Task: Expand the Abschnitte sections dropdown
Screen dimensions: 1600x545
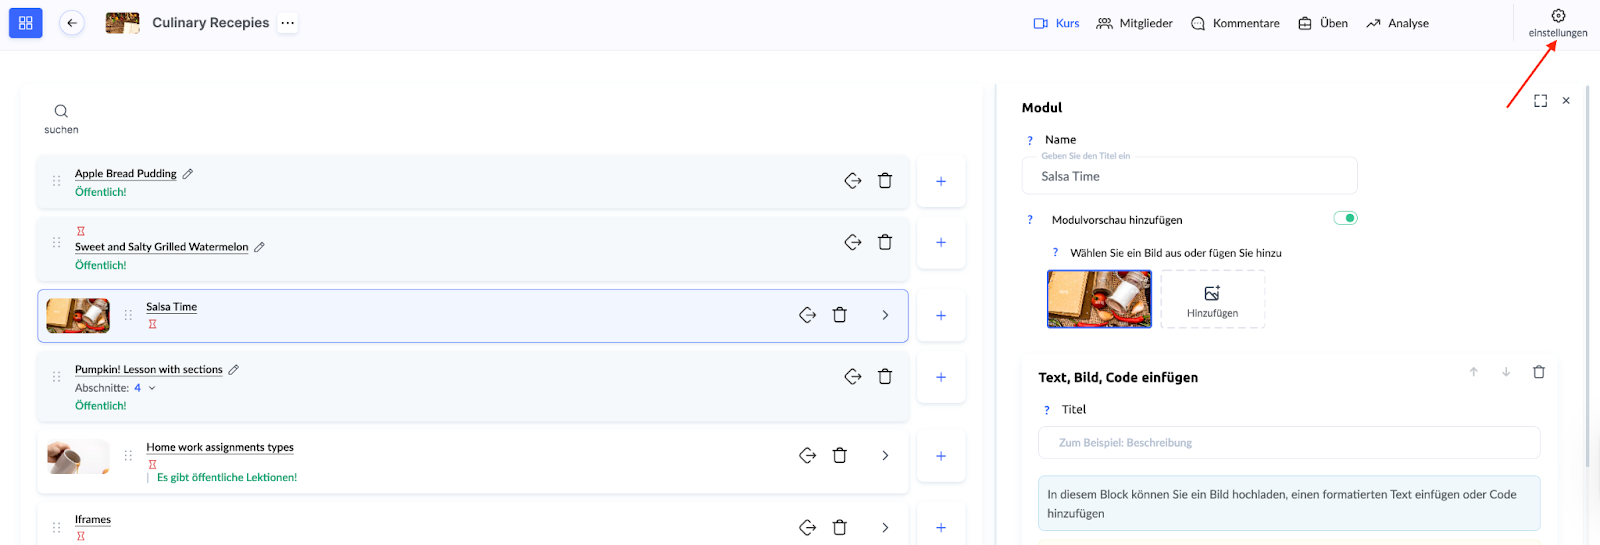Action: pyautogui.click(x=152, y=388)
